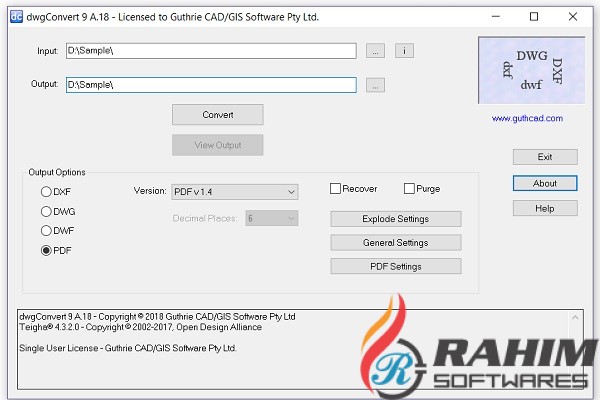This screenshot has height=400, width=600.
Task: Open the Decimal Places dropdown
Action: 272,218
